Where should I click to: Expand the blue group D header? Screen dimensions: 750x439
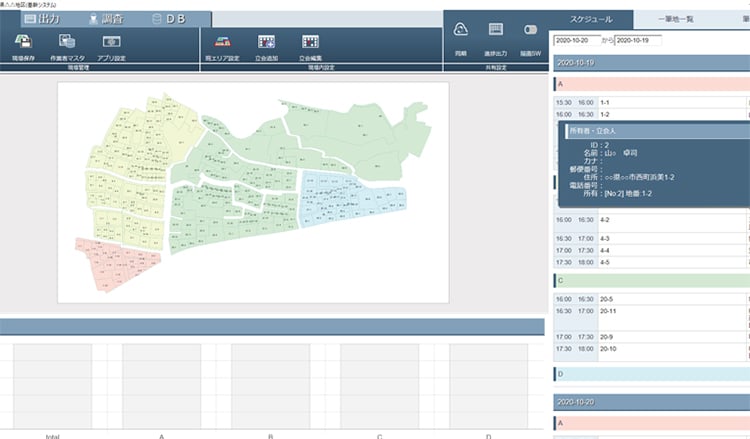point(650,373)
